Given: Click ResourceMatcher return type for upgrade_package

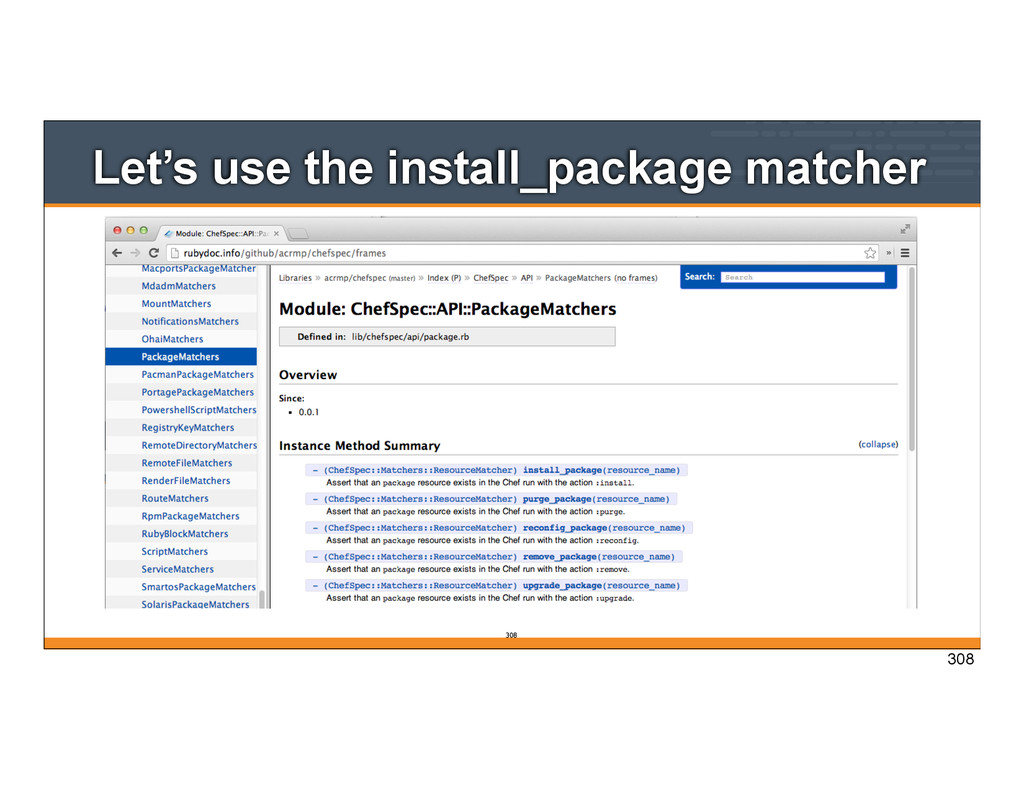Looking at the screenshot, I should tap(420, 585).
